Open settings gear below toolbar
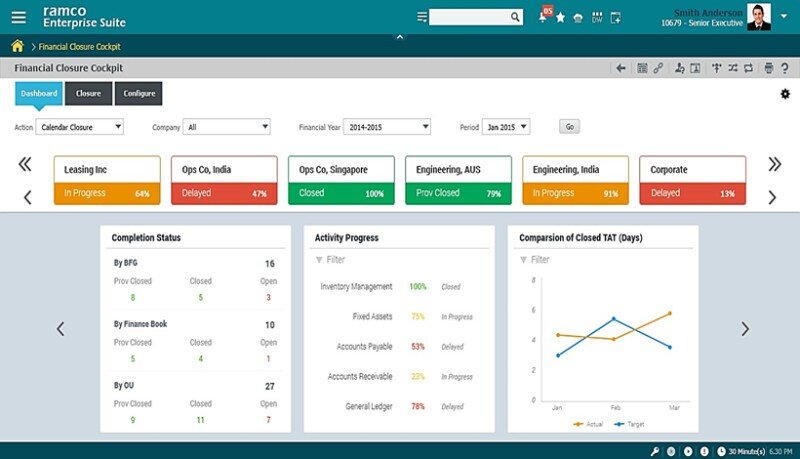The width and height of the screenshot is (800, 459). (x=785, y=94)
